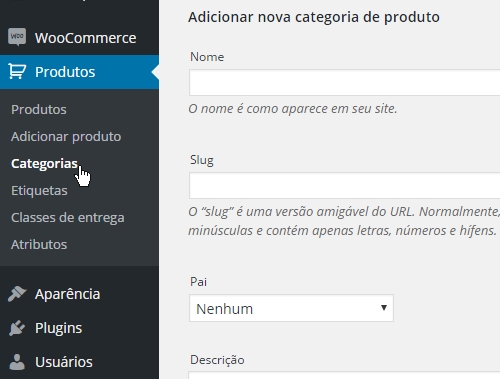
Task: Focus the Descrição text area
Action: tap(345, 375)
